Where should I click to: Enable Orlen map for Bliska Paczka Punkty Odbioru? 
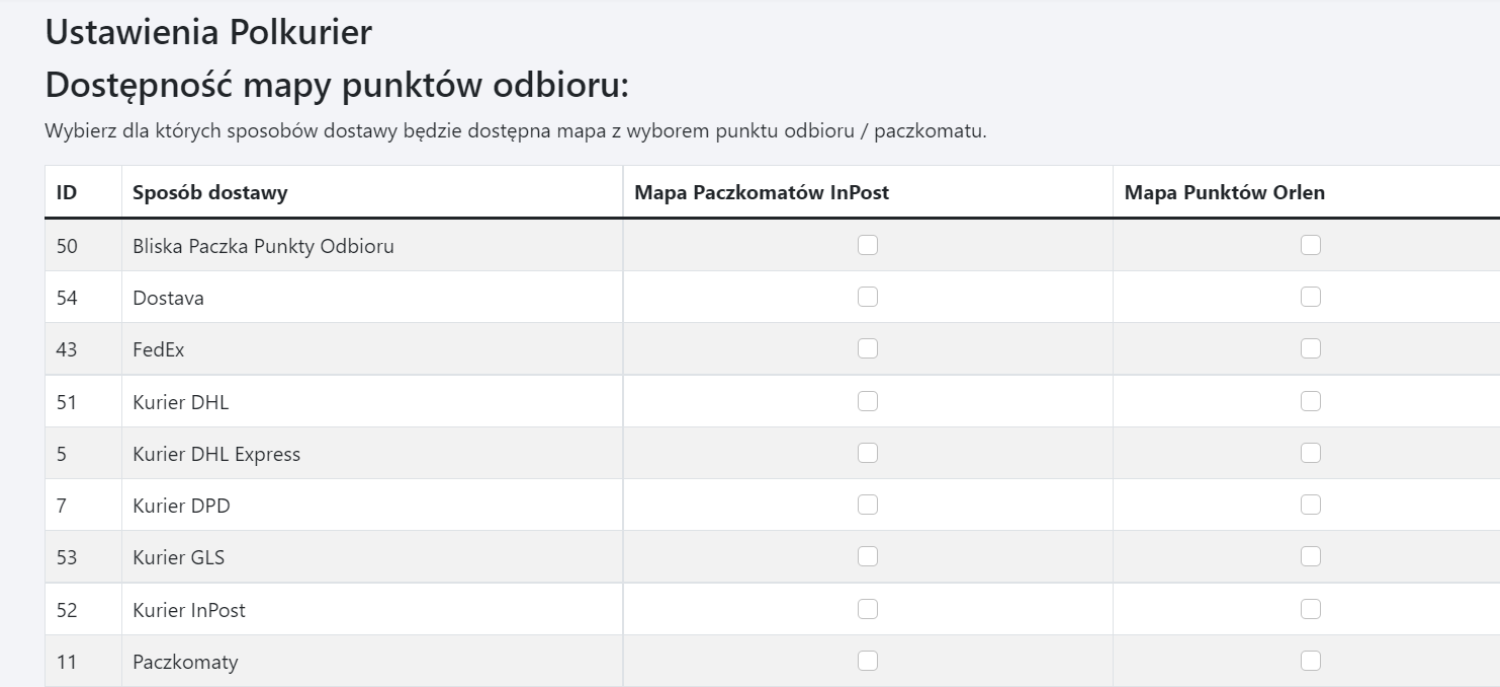pos(1310,244)
